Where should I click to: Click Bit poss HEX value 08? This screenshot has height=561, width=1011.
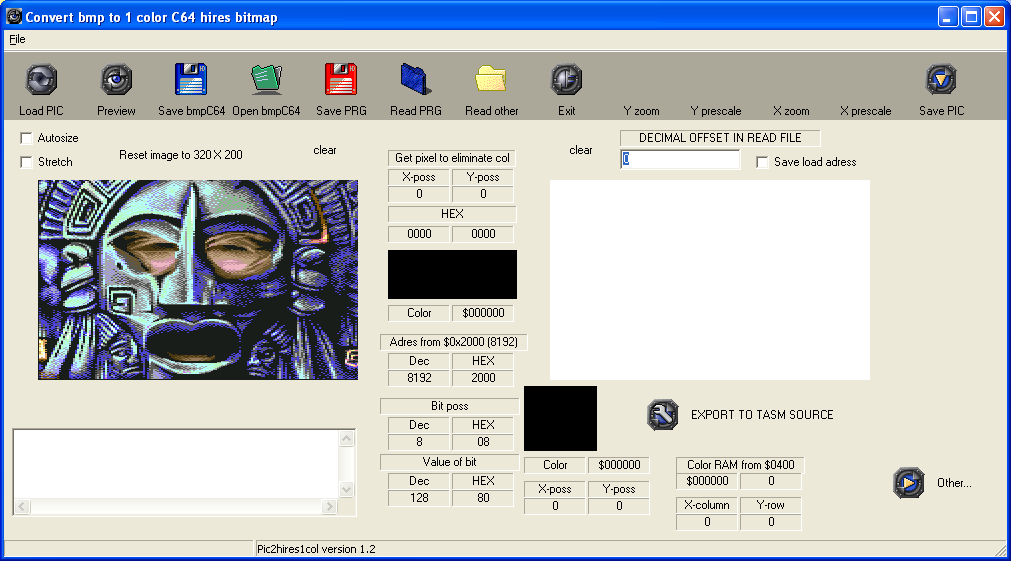click(x=483, y=442)
